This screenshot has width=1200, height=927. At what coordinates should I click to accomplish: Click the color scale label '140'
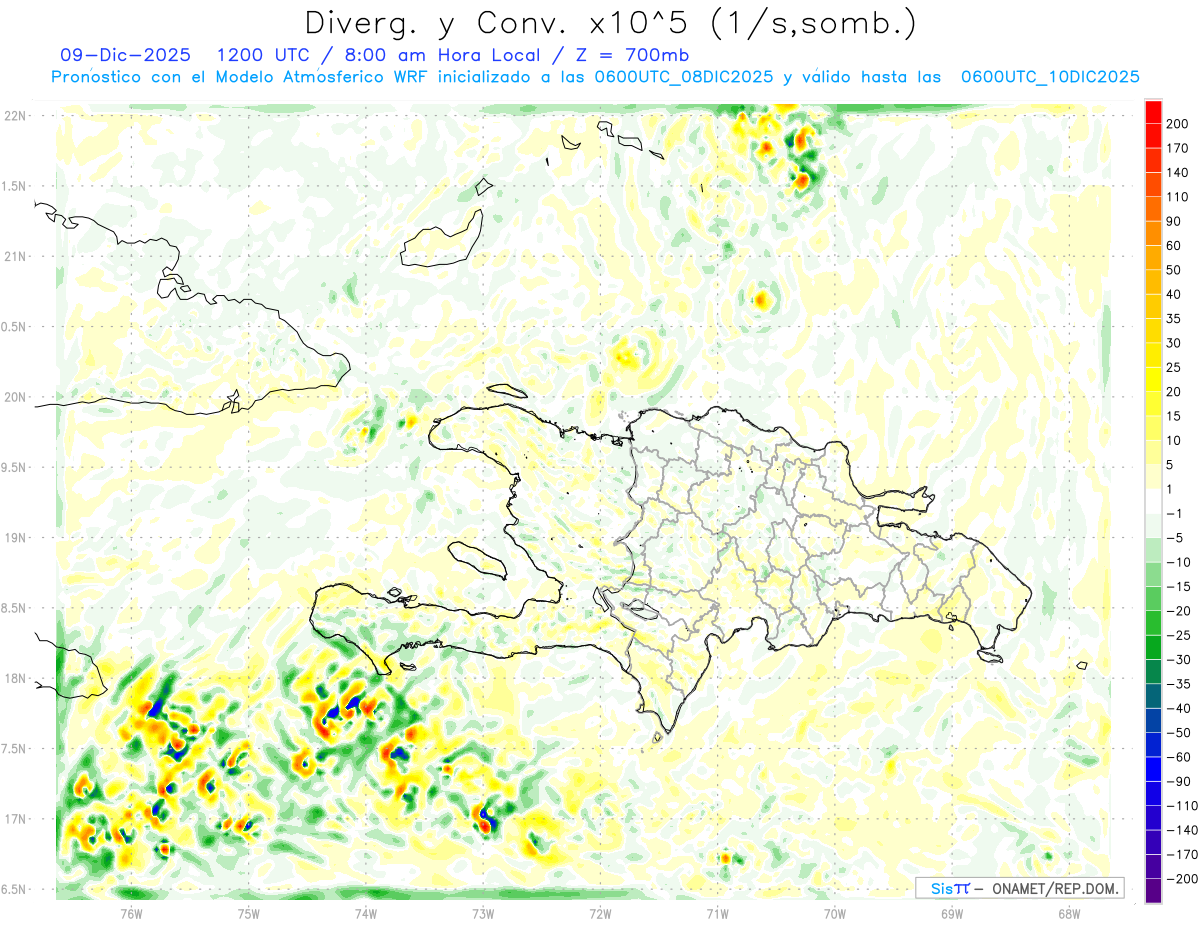(1178, 173)
